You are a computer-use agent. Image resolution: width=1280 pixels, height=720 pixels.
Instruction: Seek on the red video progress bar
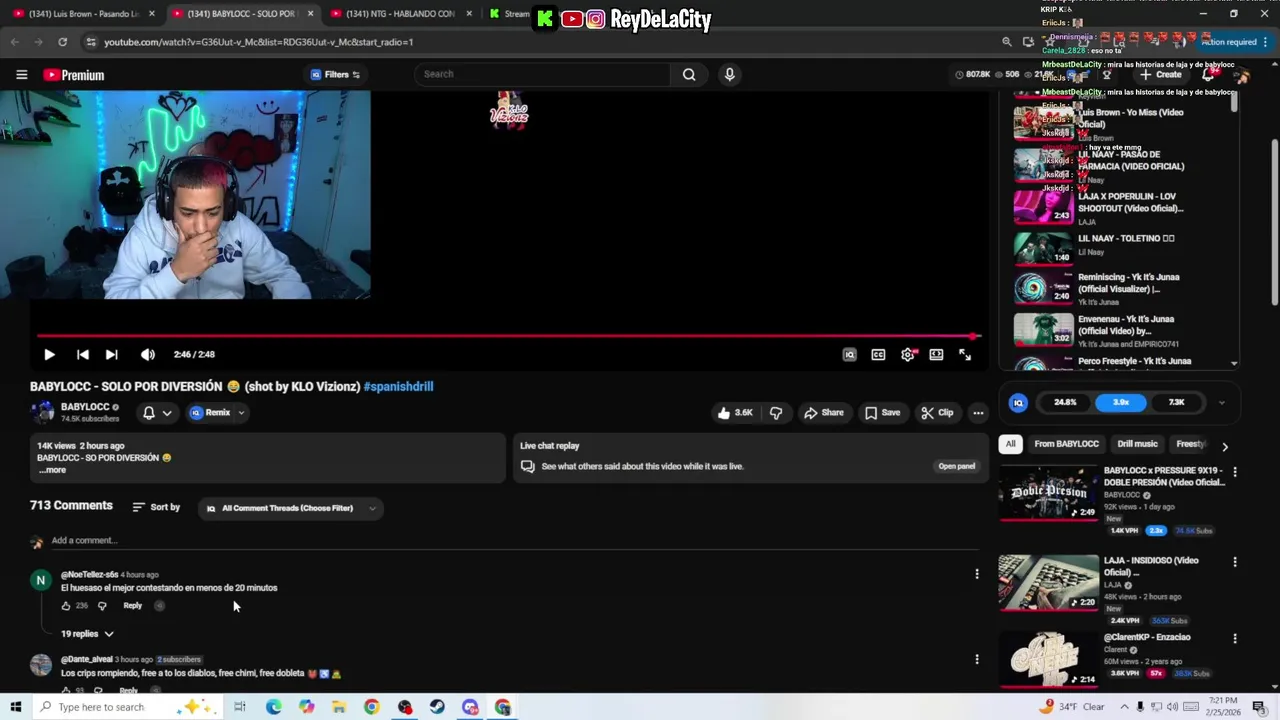[508, 336]
